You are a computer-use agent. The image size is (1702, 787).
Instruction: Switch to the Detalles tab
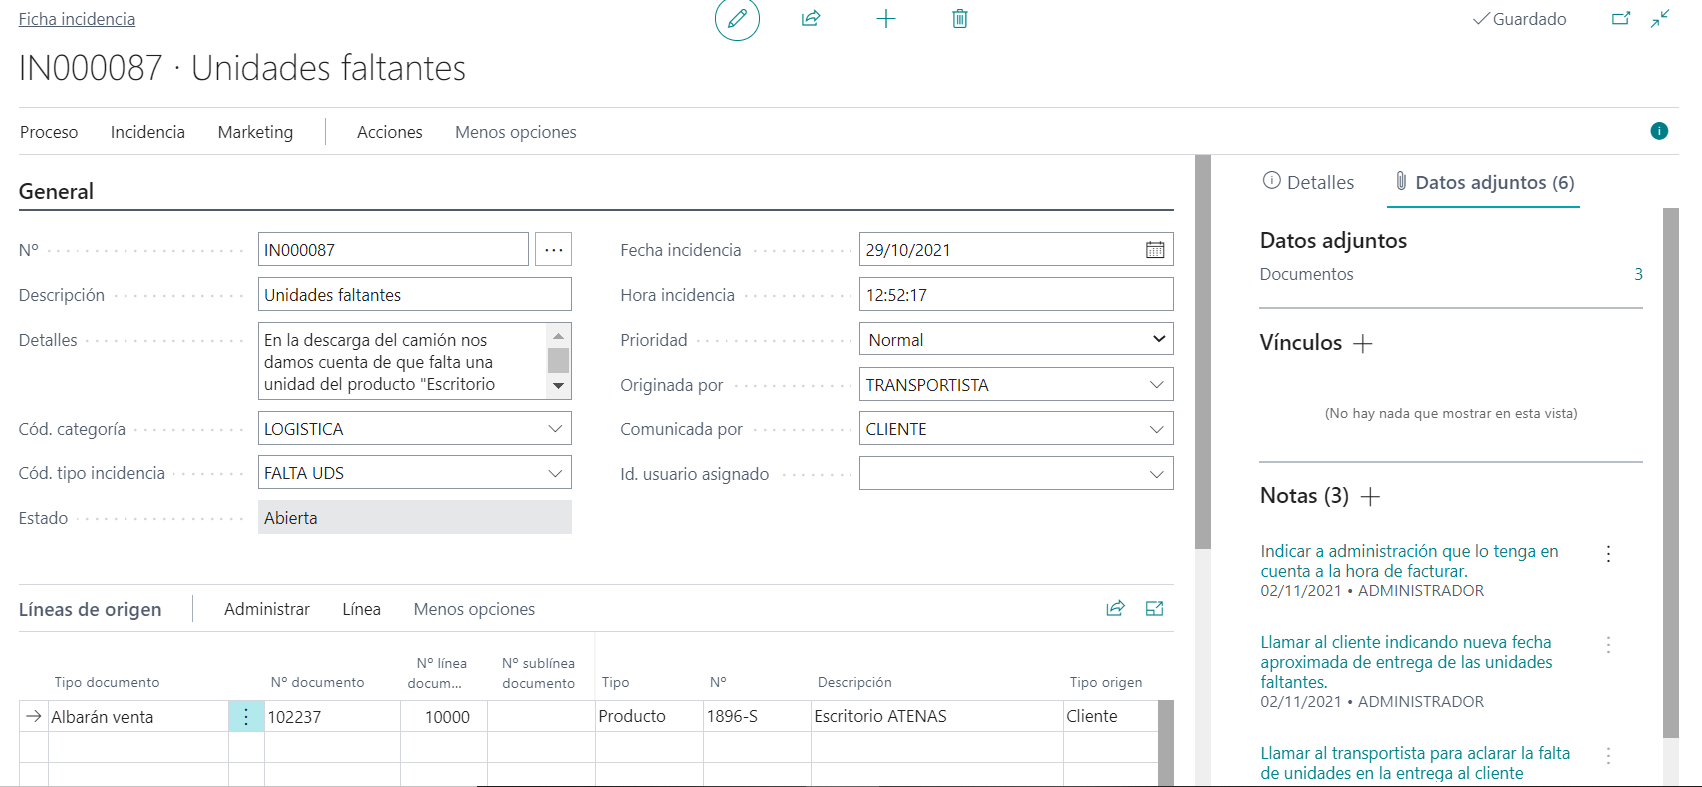[x=1309, y=182]
